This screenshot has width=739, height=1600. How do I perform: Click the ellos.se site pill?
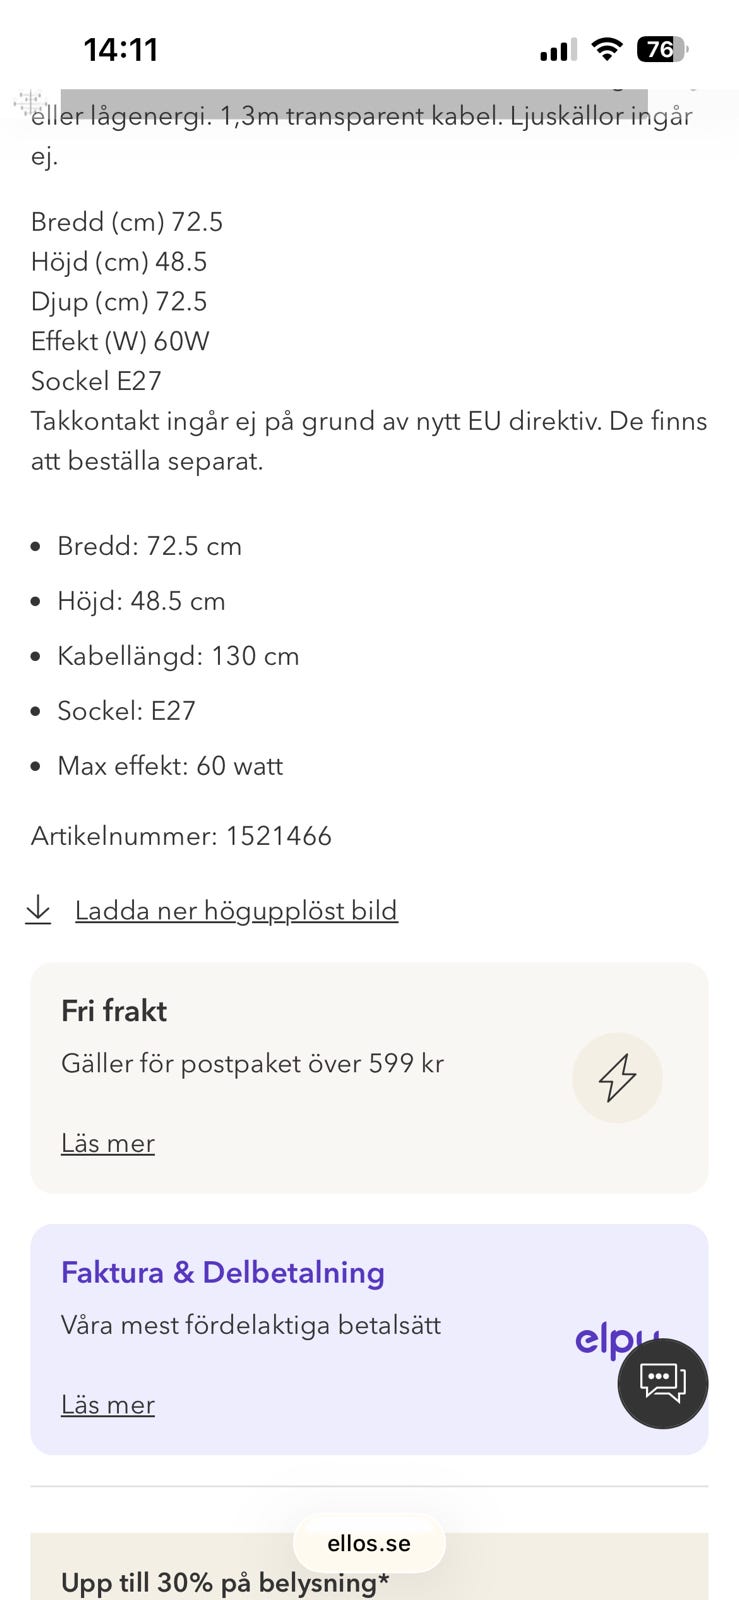(x=369, y=1543)
